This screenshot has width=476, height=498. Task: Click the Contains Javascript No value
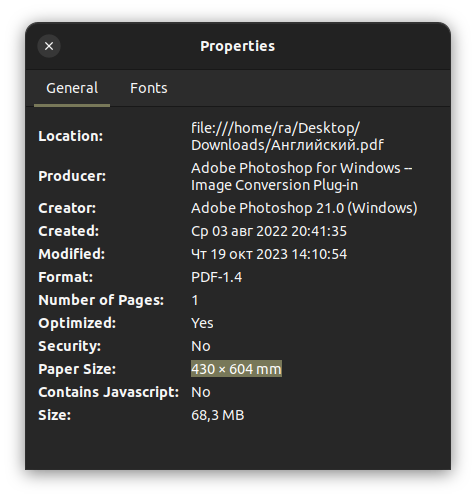[x=201, y=392]
